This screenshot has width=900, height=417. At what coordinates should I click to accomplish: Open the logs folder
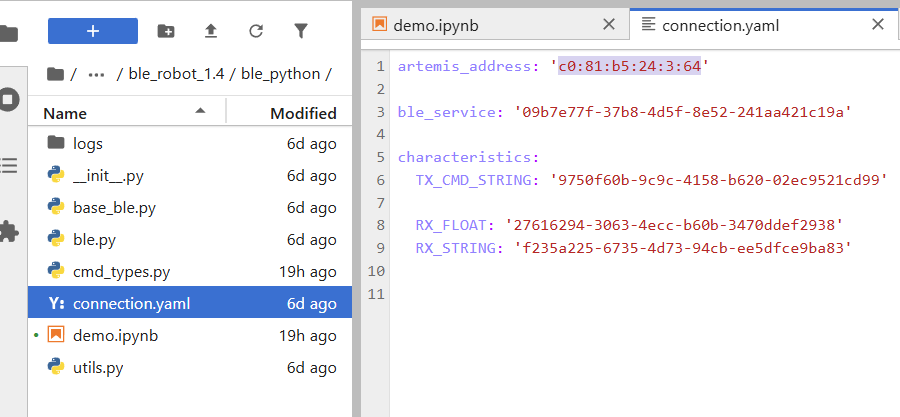pos(87,144)
